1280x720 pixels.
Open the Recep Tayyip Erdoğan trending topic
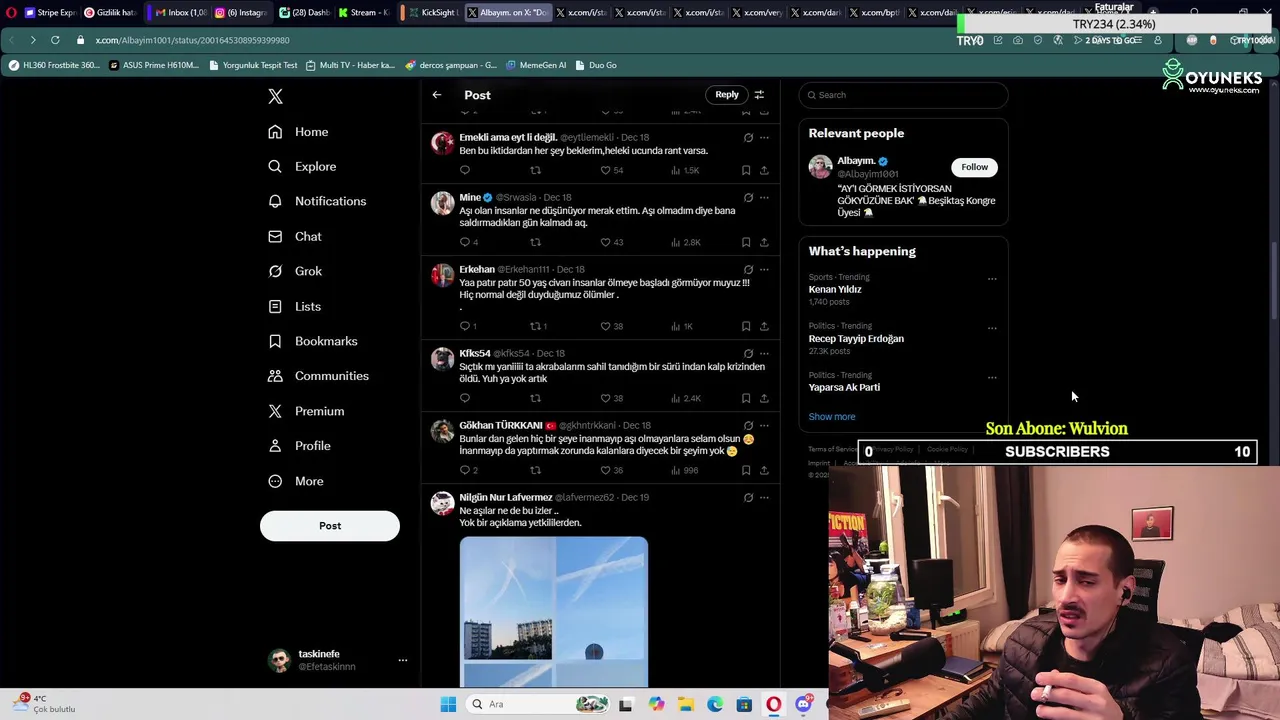[x=856, y=338]
